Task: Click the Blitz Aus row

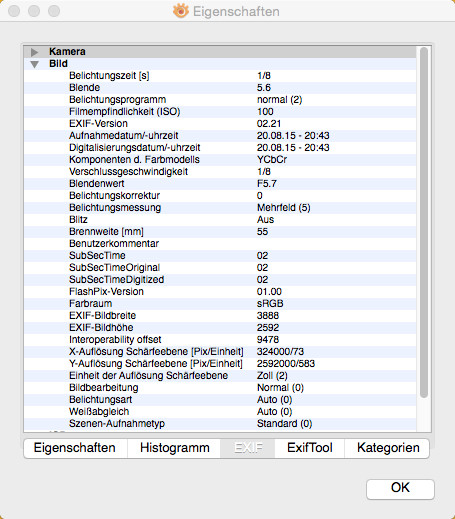Action: coord(220,220)
